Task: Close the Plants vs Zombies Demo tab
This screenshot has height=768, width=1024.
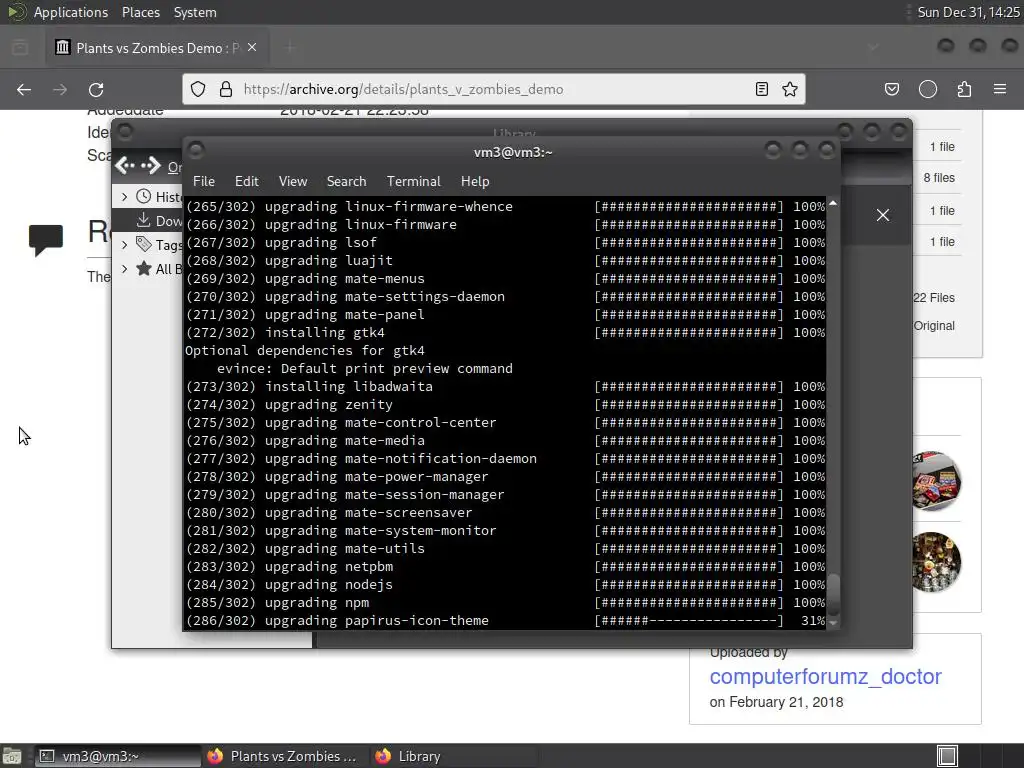Action: pyautogui.click(x=252, y=48)
